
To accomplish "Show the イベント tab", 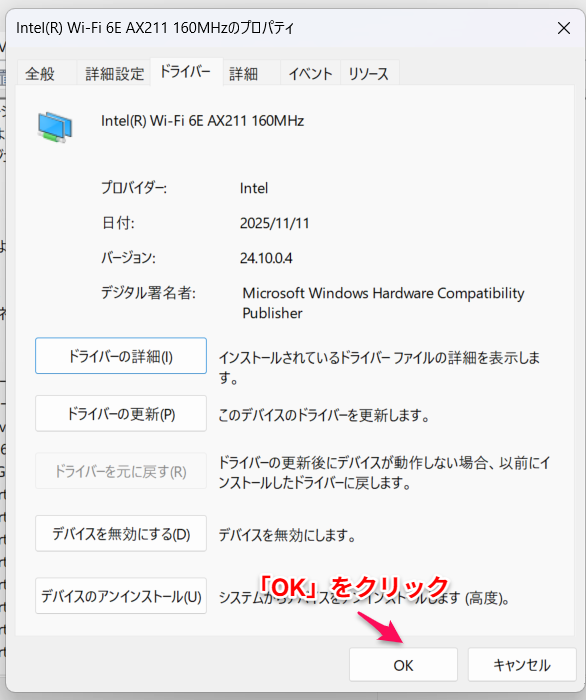I will [310, 74].
